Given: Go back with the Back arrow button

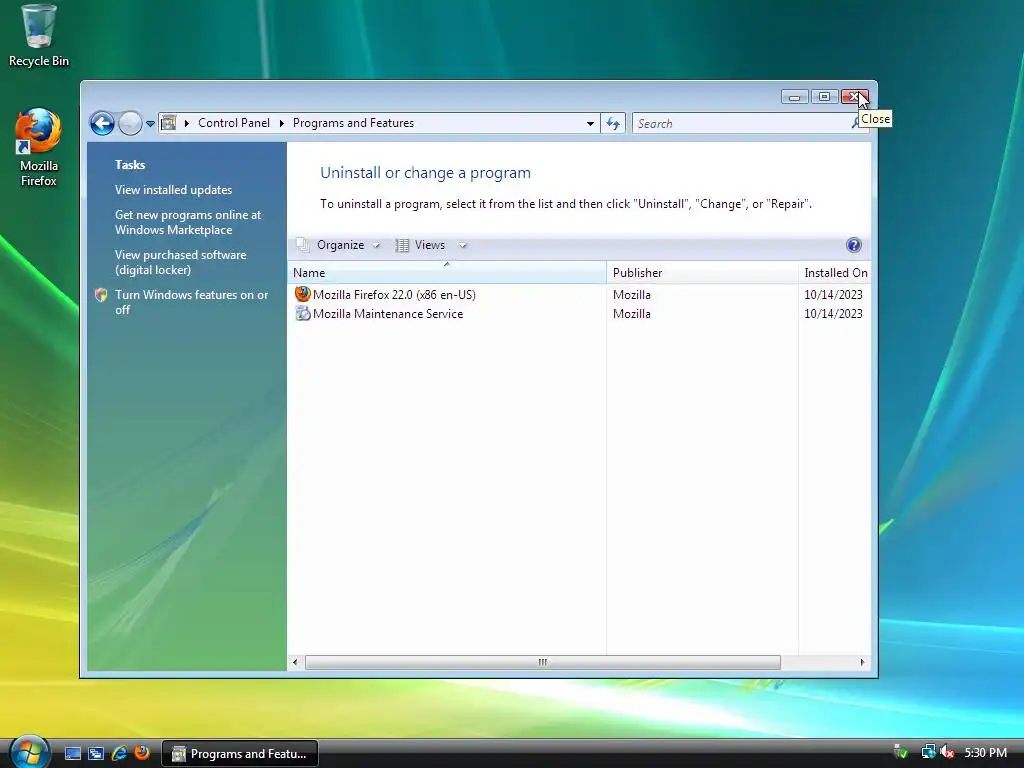Looking at the screenshot, I should click(103, 123).
